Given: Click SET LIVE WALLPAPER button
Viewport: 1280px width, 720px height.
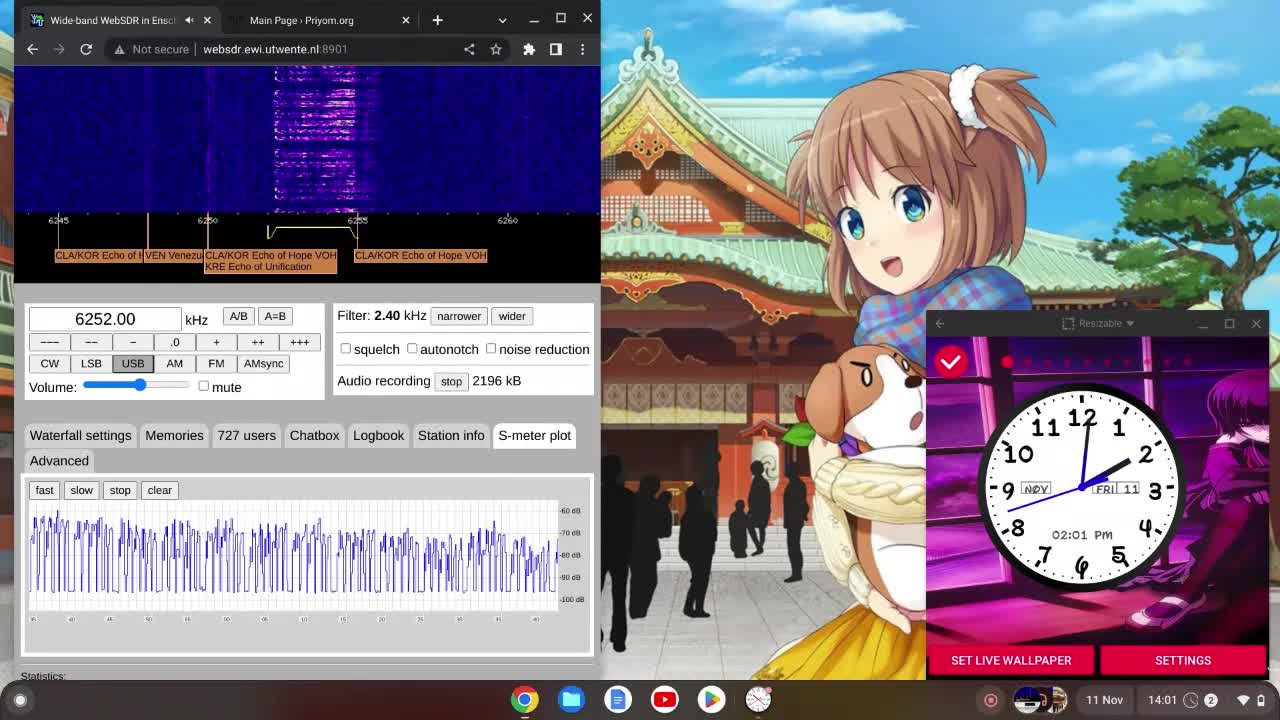Looking at the screenshot, I should pyautogui.click(x=1011, y=660).
